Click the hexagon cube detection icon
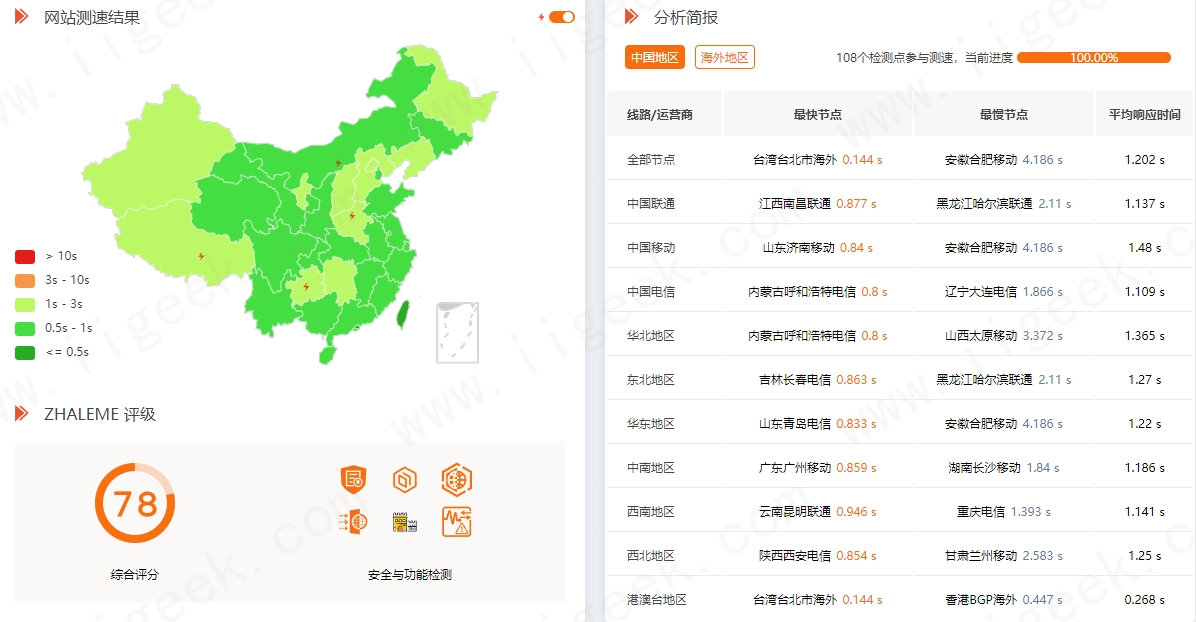The height and width of the screenshot is (622, 1196). tap(405, 479)
